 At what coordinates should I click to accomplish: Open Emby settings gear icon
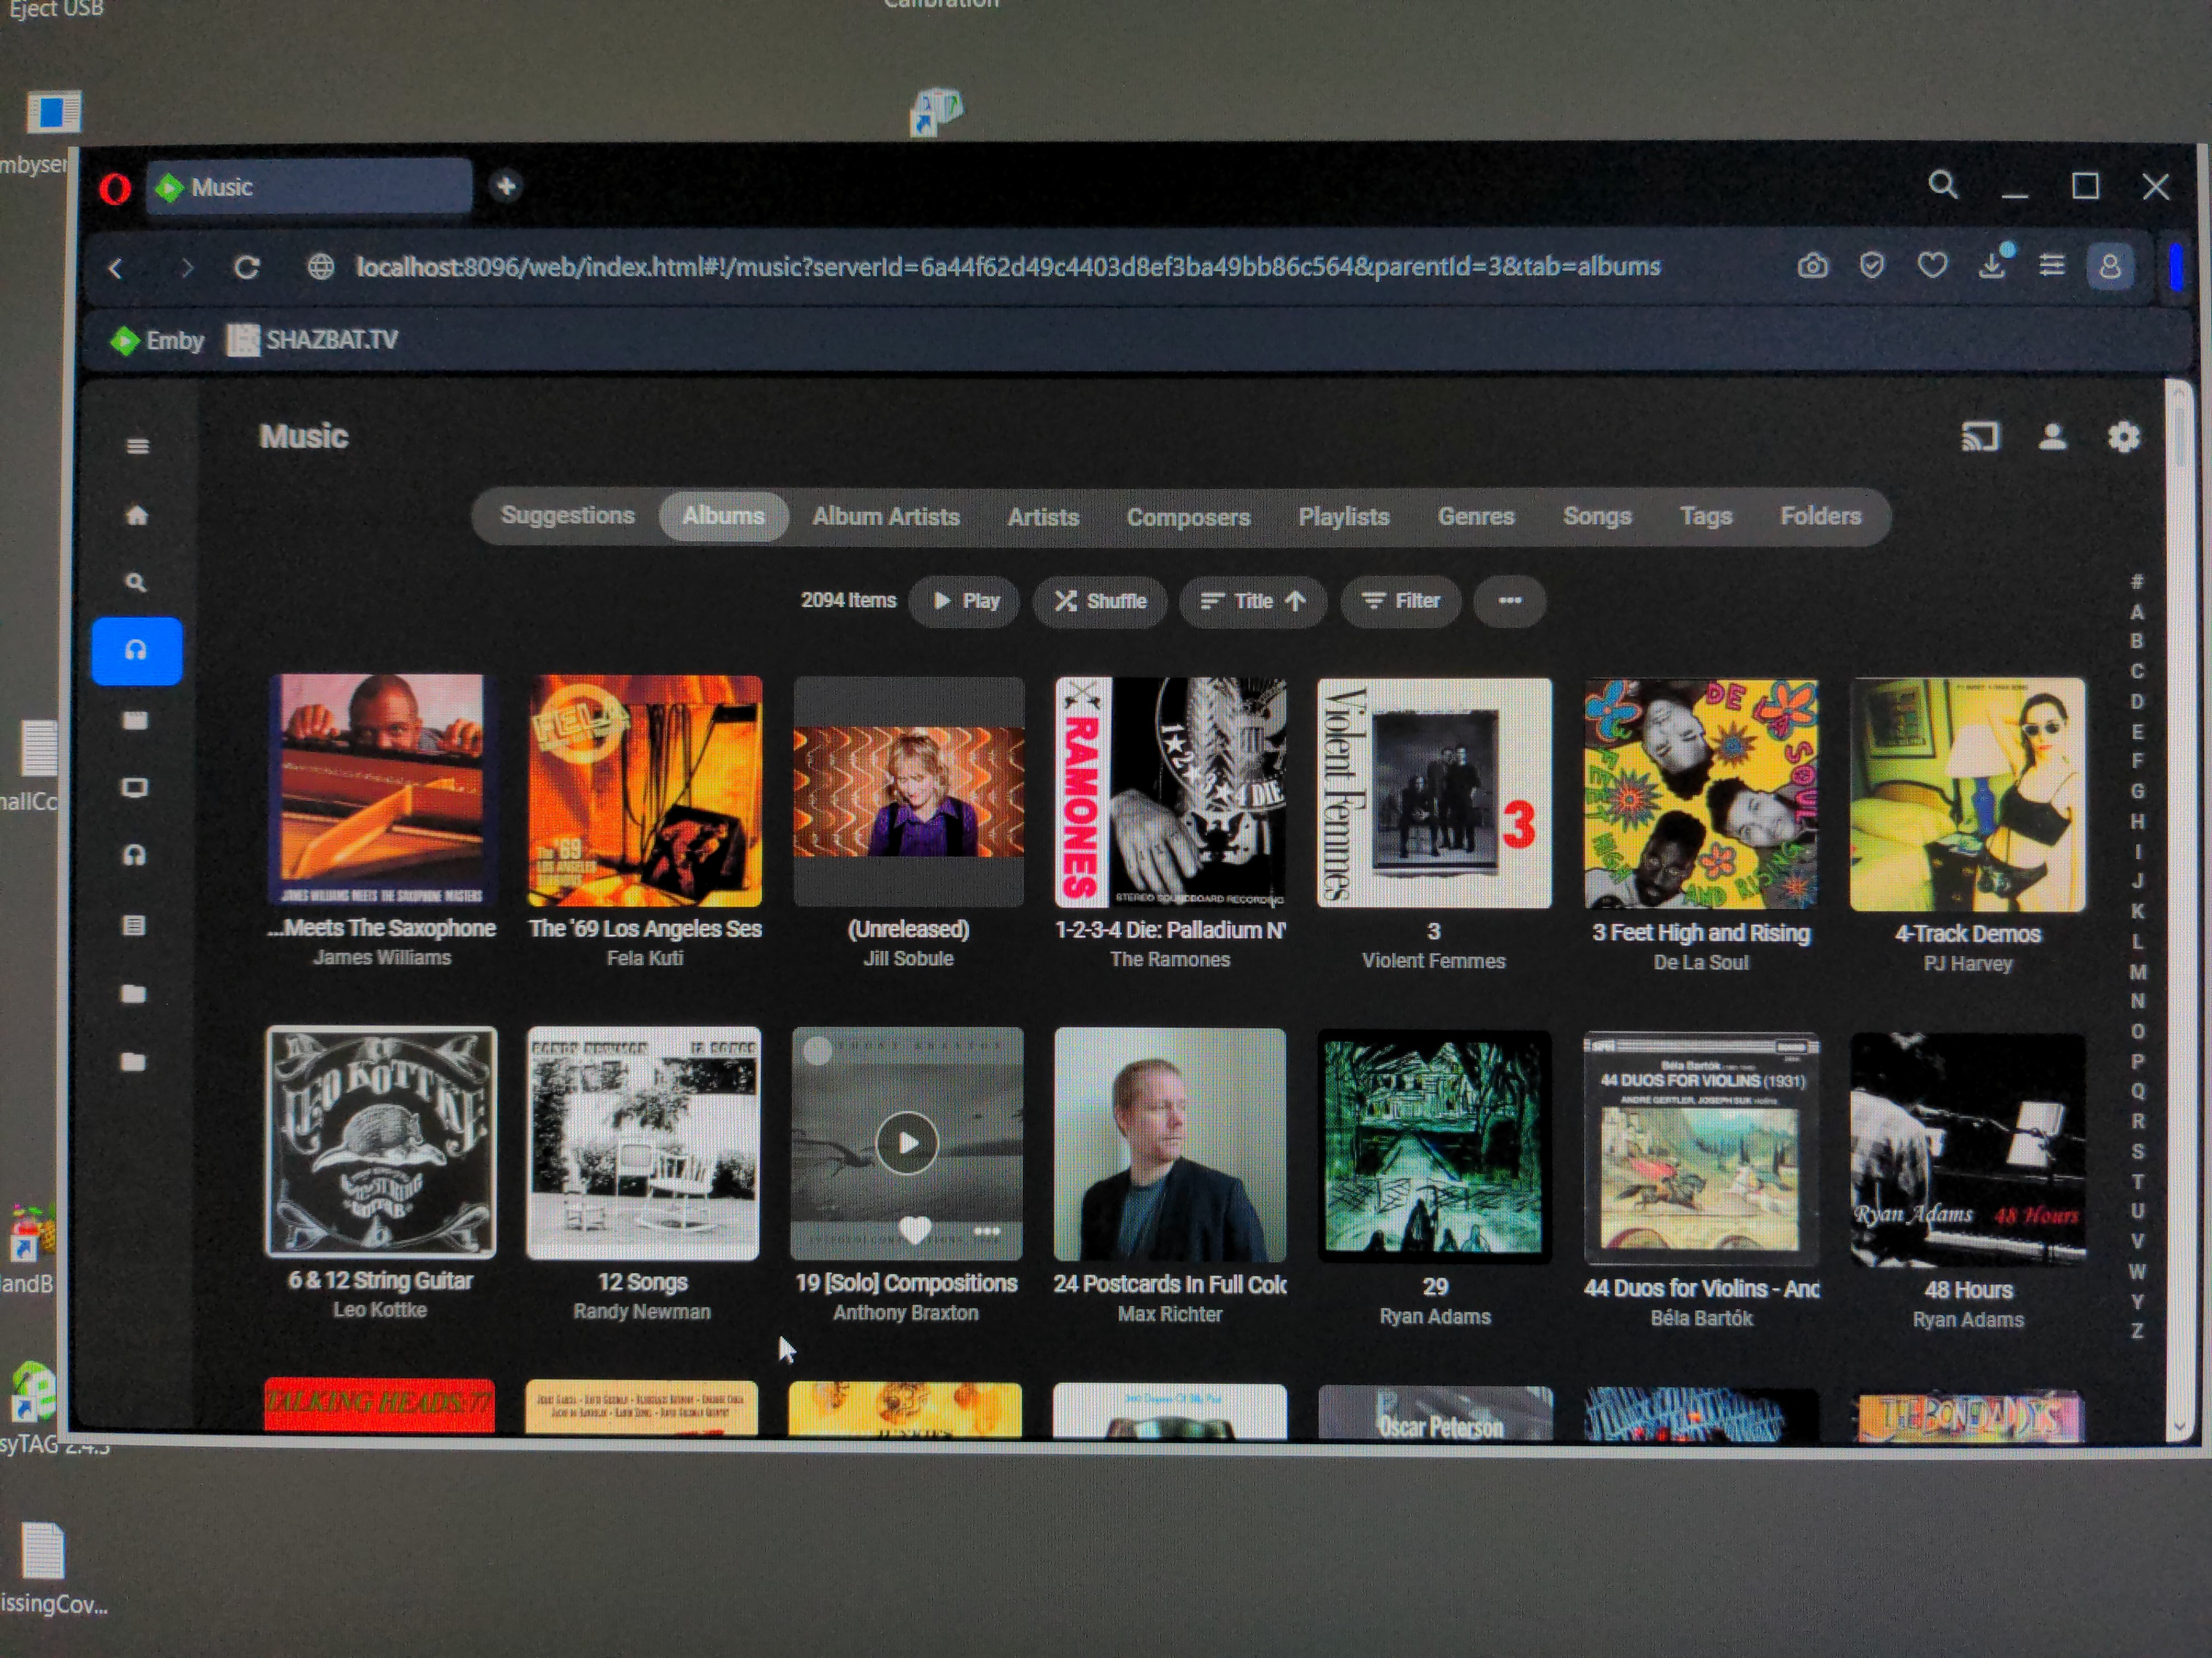pos(2123,437)
